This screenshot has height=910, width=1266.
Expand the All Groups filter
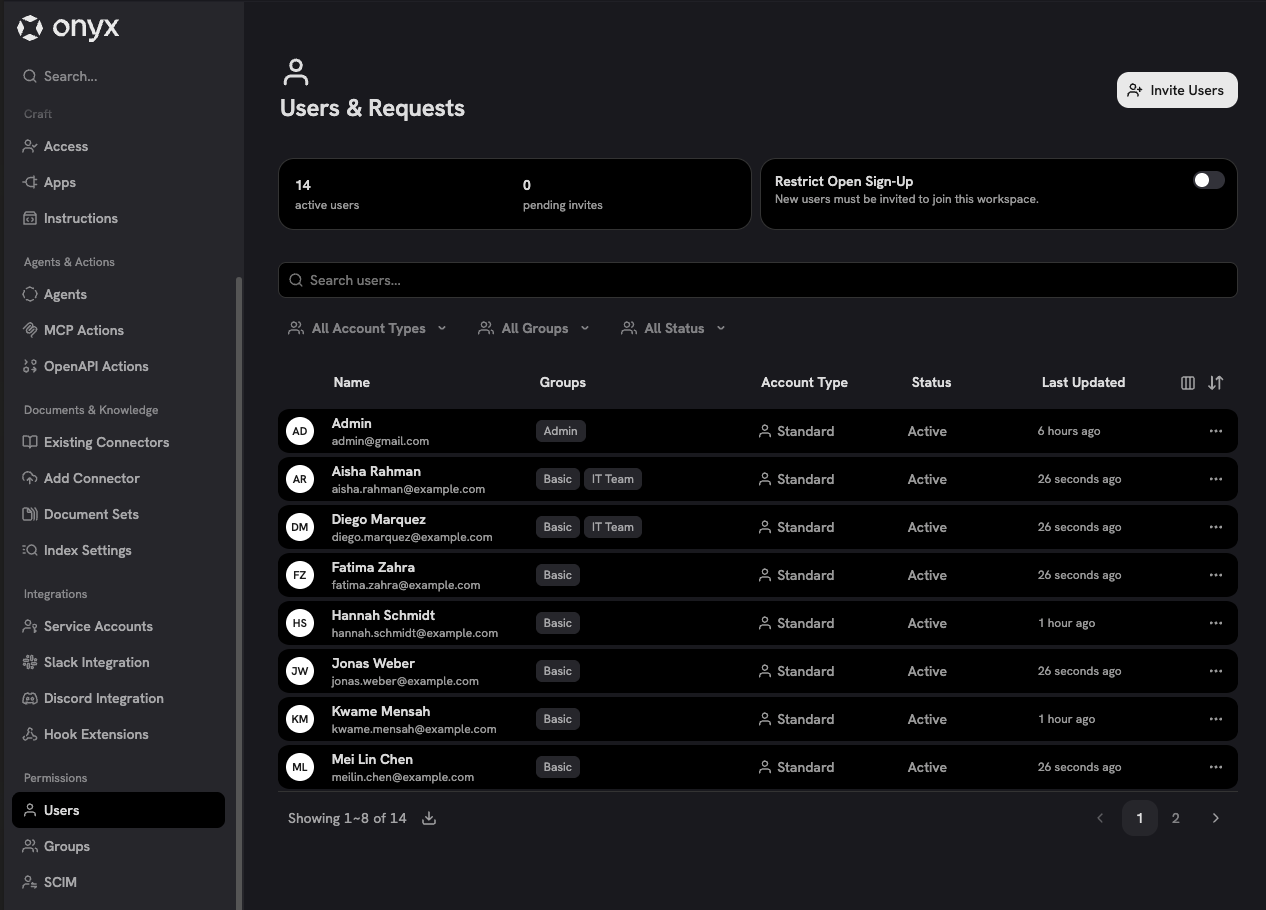(x=534, y=328)
